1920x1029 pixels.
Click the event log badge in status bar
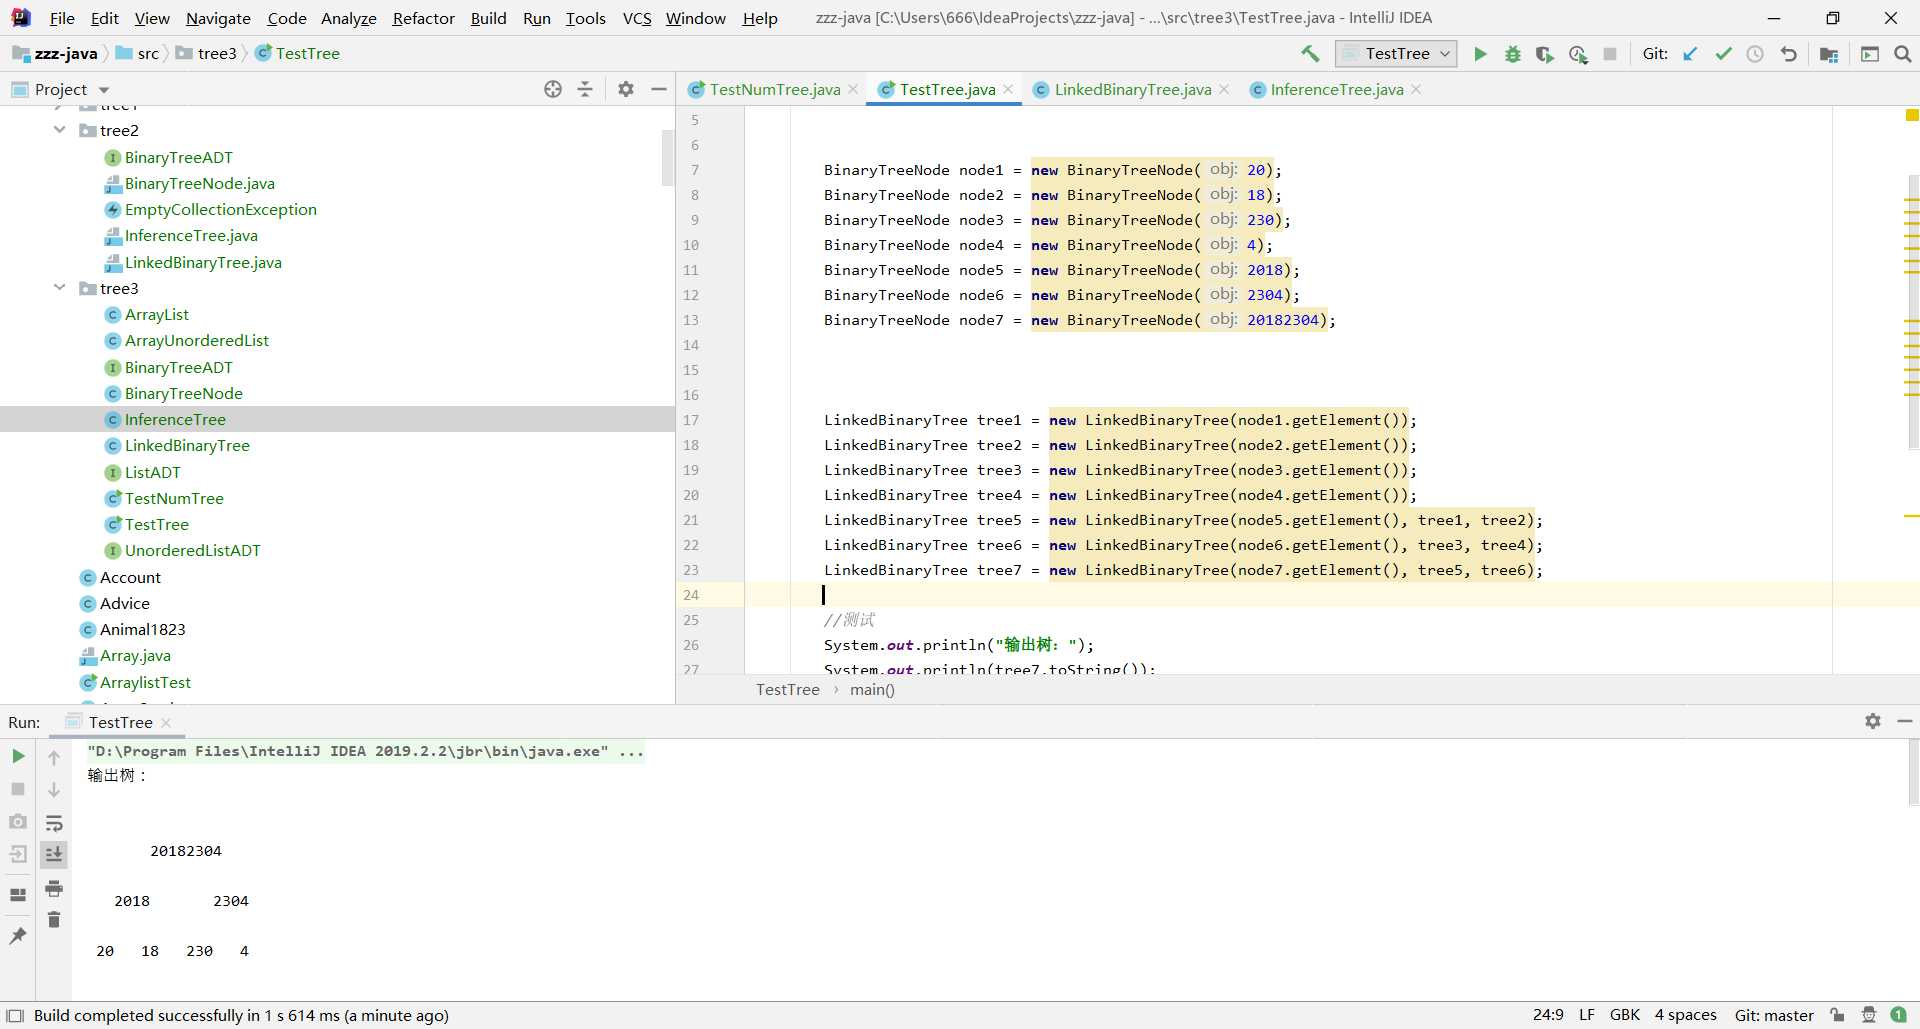[1898, 1015]
